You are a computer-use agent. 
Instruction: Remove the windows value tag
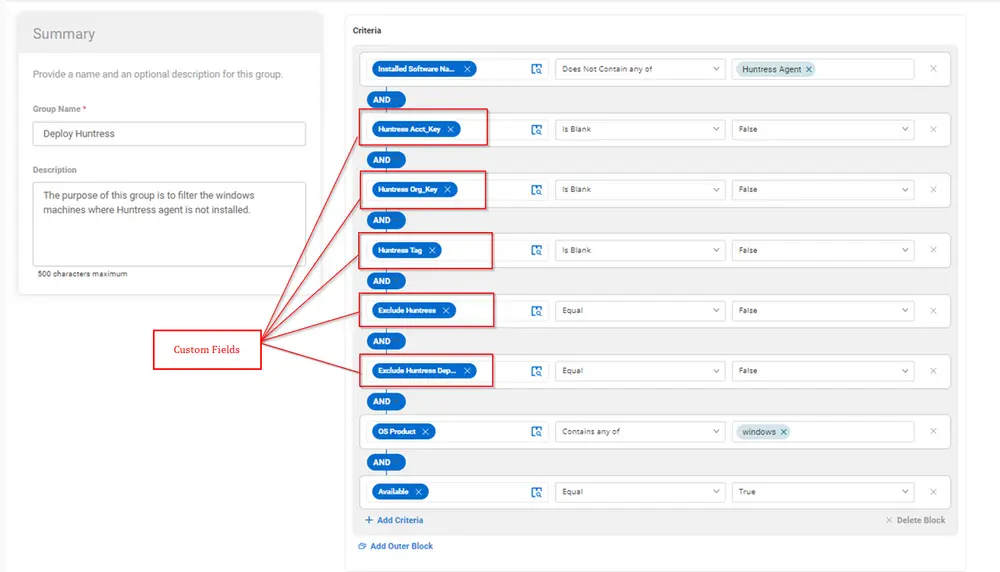click(784, 432)
